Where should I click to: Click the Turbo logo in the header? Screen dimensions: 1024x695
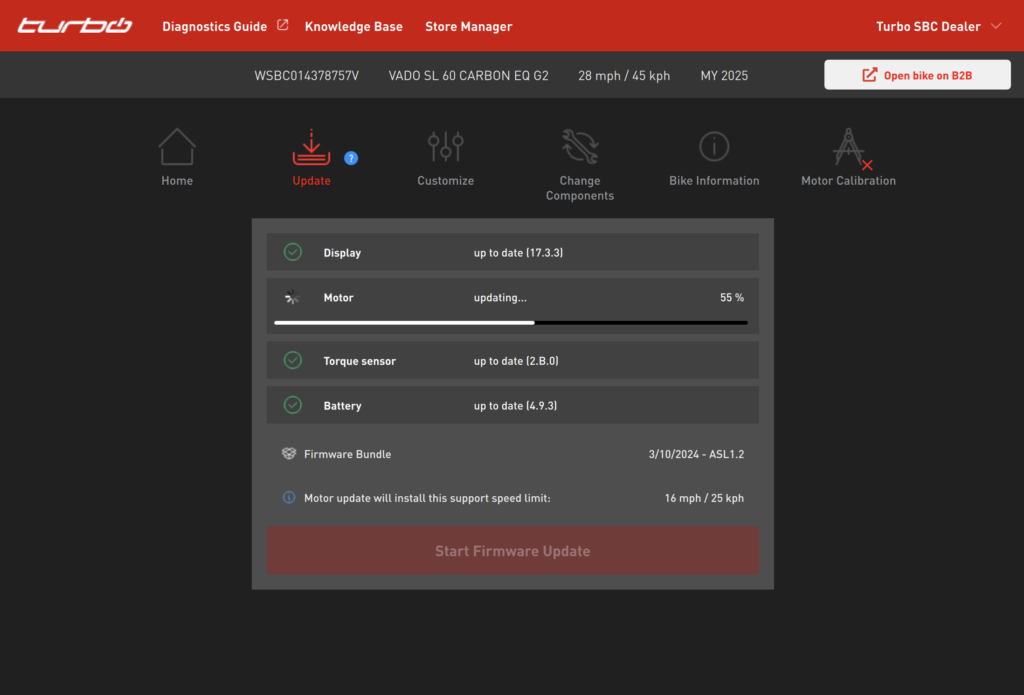pyautogui.click(x=75, y=26)
